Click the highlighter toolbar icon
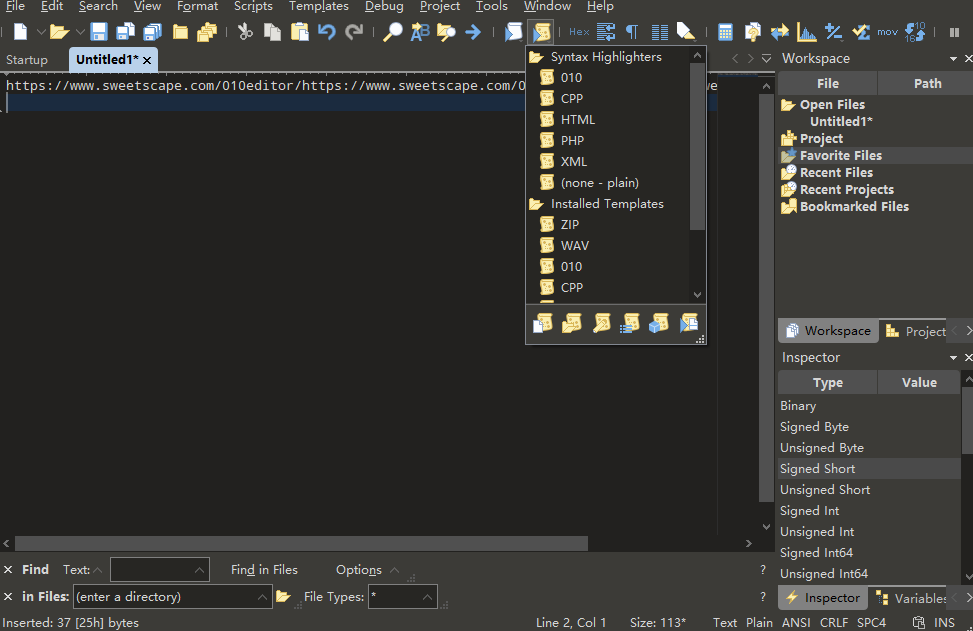The height and width of the screenshot is (631, 973). click(x=686, y=32)
